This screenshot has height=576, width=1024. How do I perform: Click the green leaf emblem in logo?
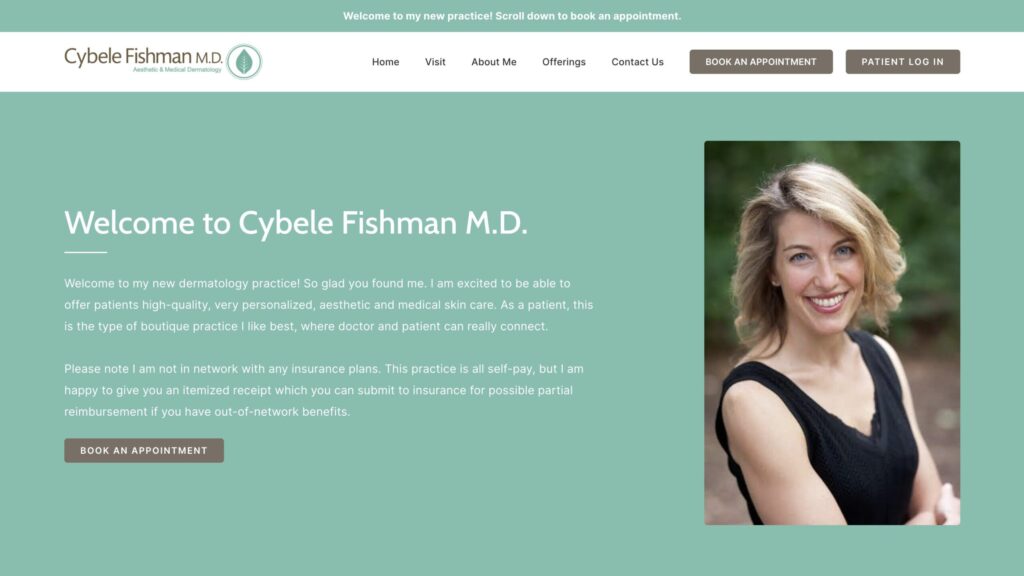(244, 61)
